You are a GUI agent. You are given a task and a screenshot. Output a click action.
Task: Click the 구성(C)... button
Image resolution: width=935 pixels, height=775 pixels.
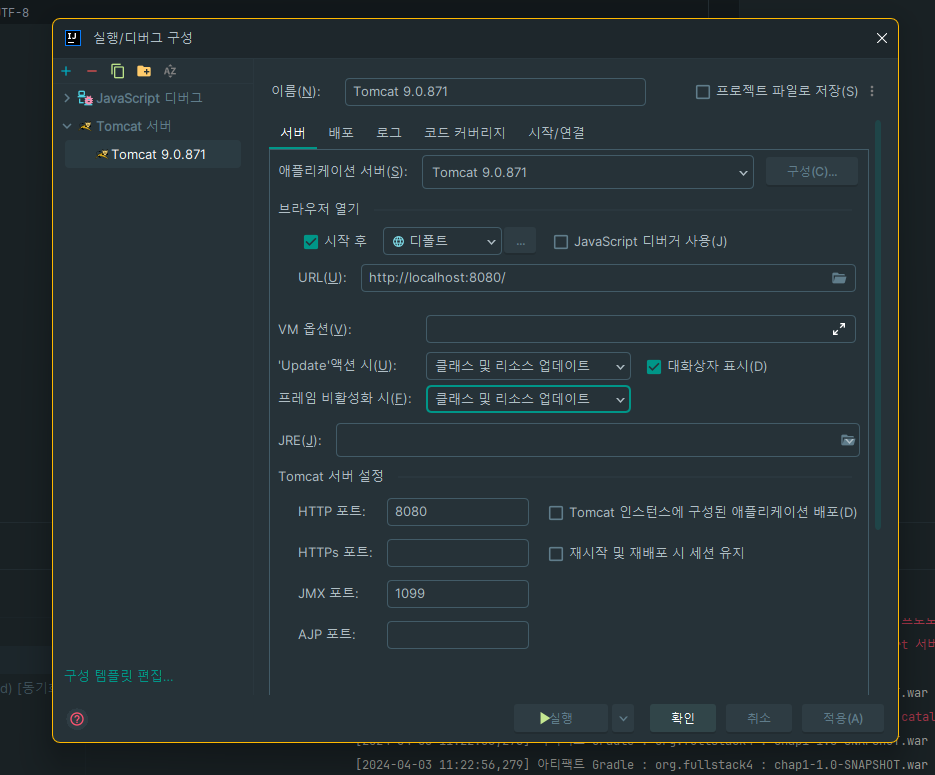tap(812, 172)
